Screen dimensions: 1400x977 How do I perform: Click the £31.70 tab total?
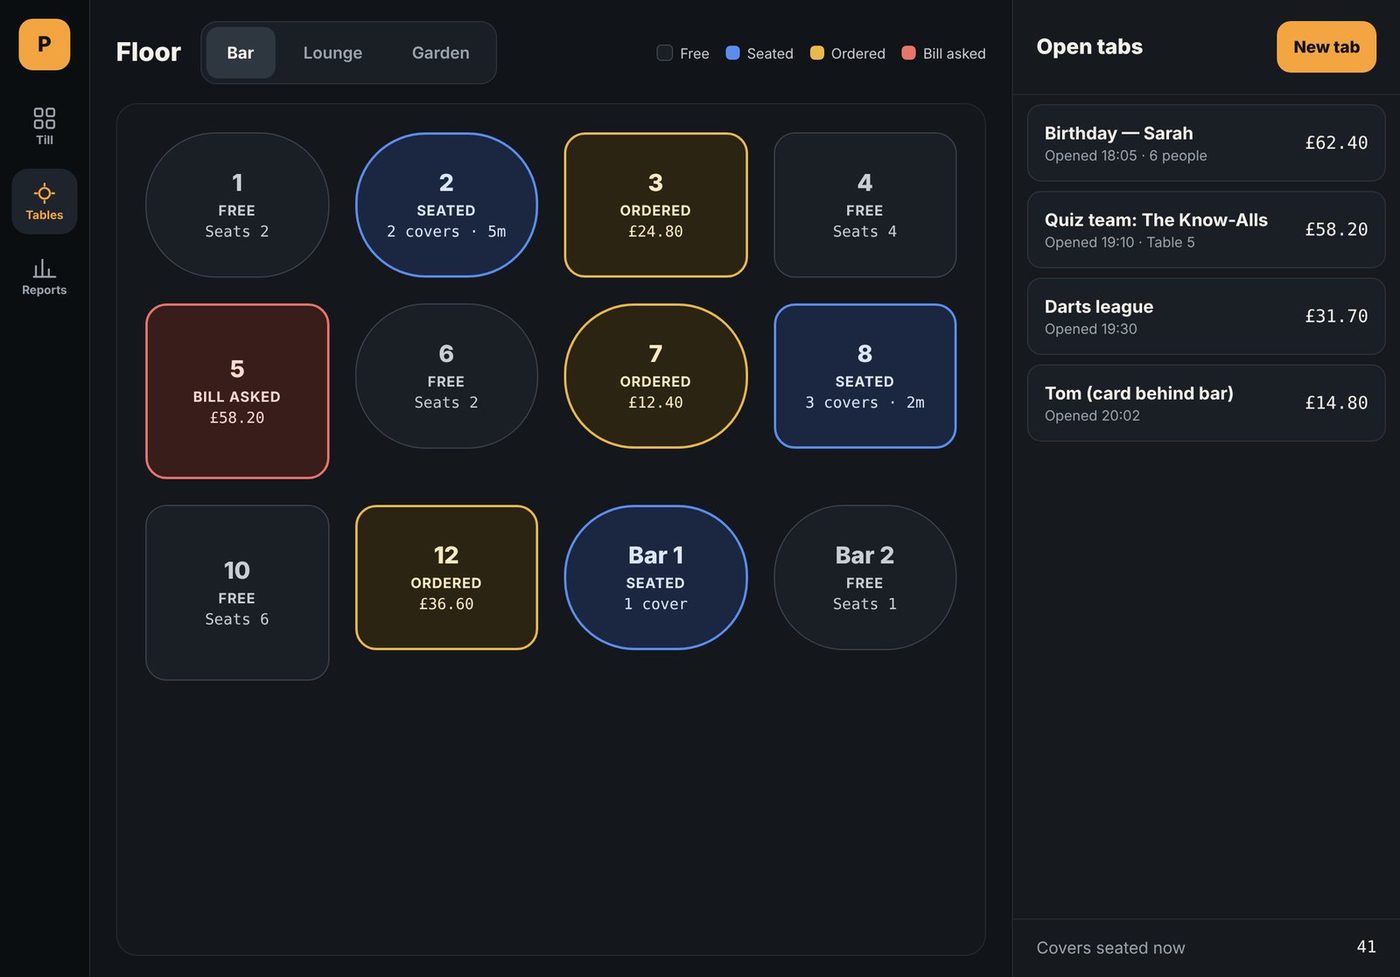[x=1336, y=316]
